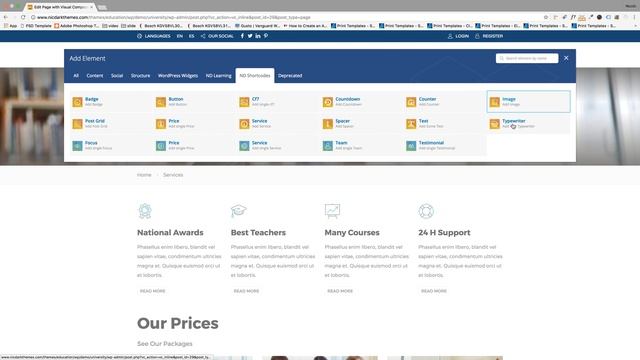Image resolution: width=640 pixels, height=360 pixels.
Task: Switch the site language to EN
Action: (x=180, y=36)
